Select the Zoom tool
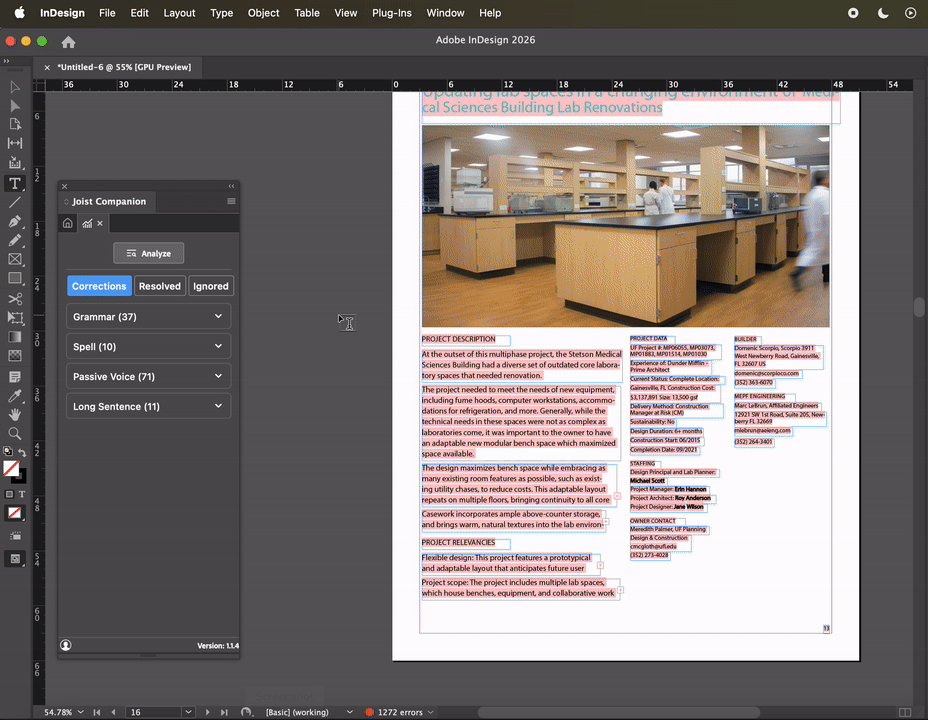 [15, 433]
